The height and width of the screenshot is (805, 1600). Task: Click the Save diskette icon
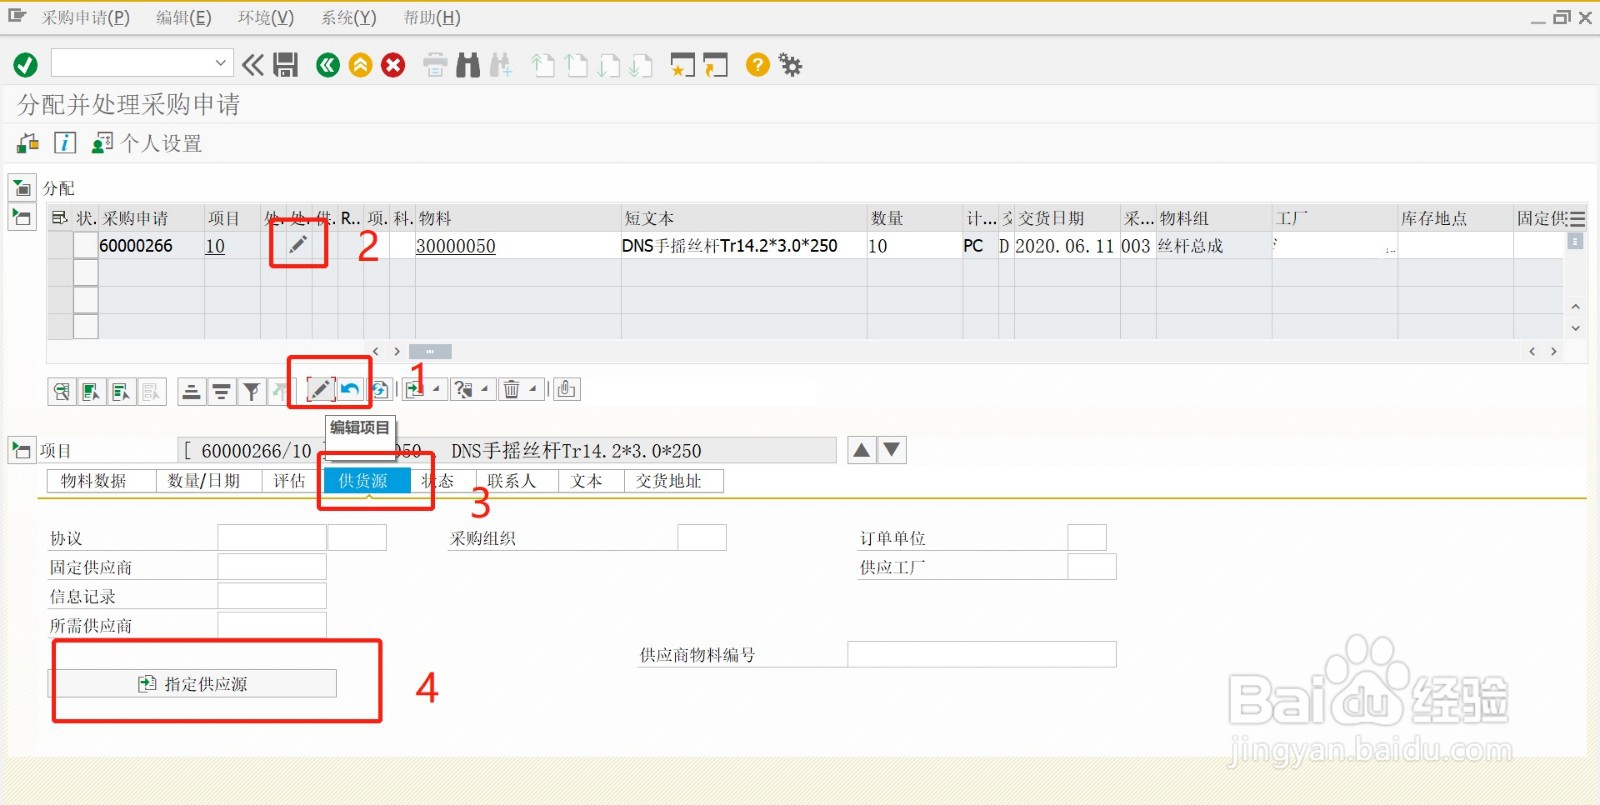click(x=286, y=65)
